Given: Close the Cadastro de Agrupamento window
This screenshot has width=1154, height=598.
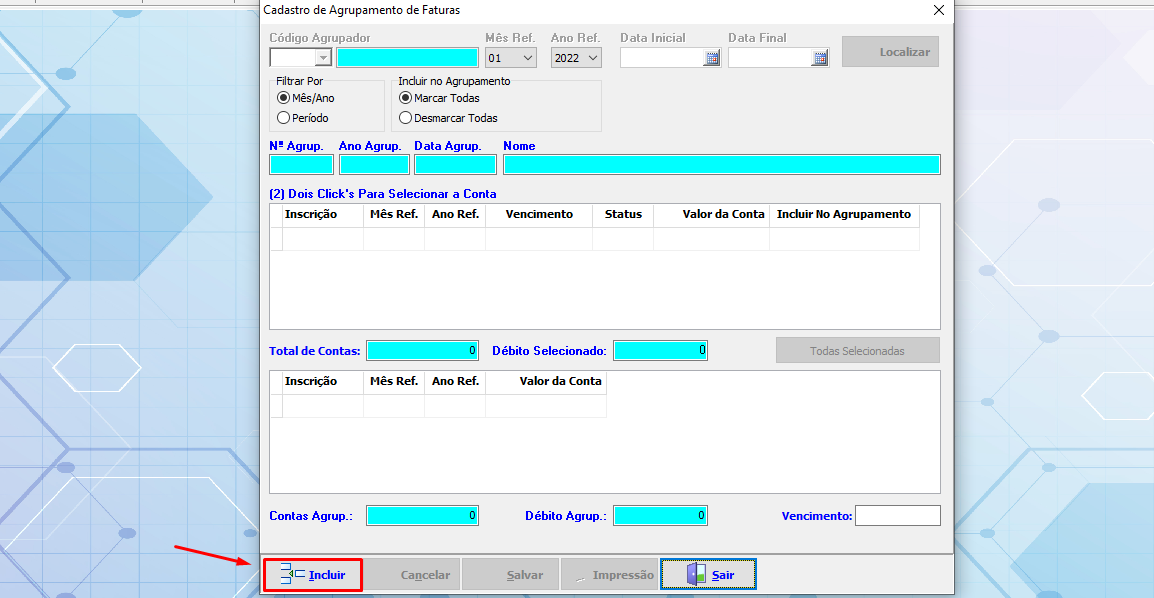Looking at the screenshot, I should [938, 10].
